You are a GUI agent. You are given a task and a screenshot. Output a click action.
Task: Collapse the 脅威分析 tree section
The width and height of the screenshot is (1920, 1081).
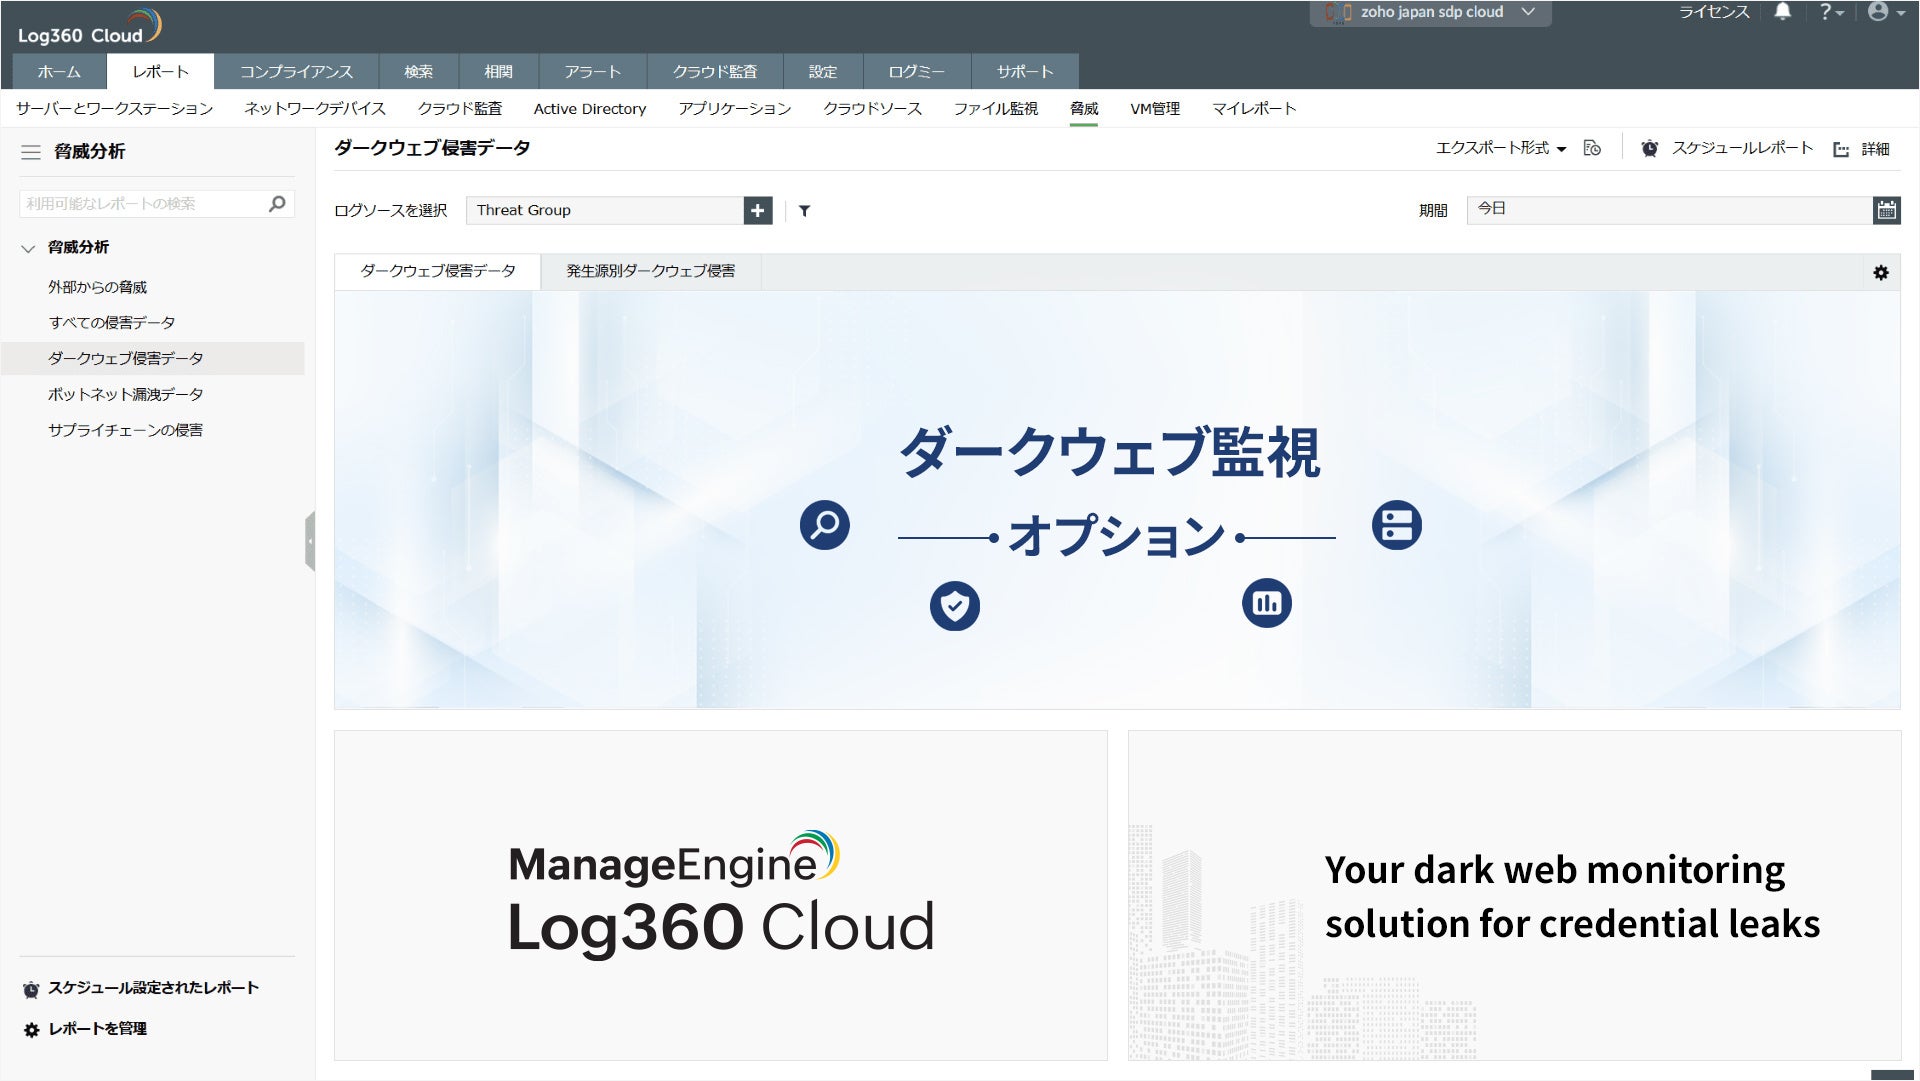(x=28, y=248)
